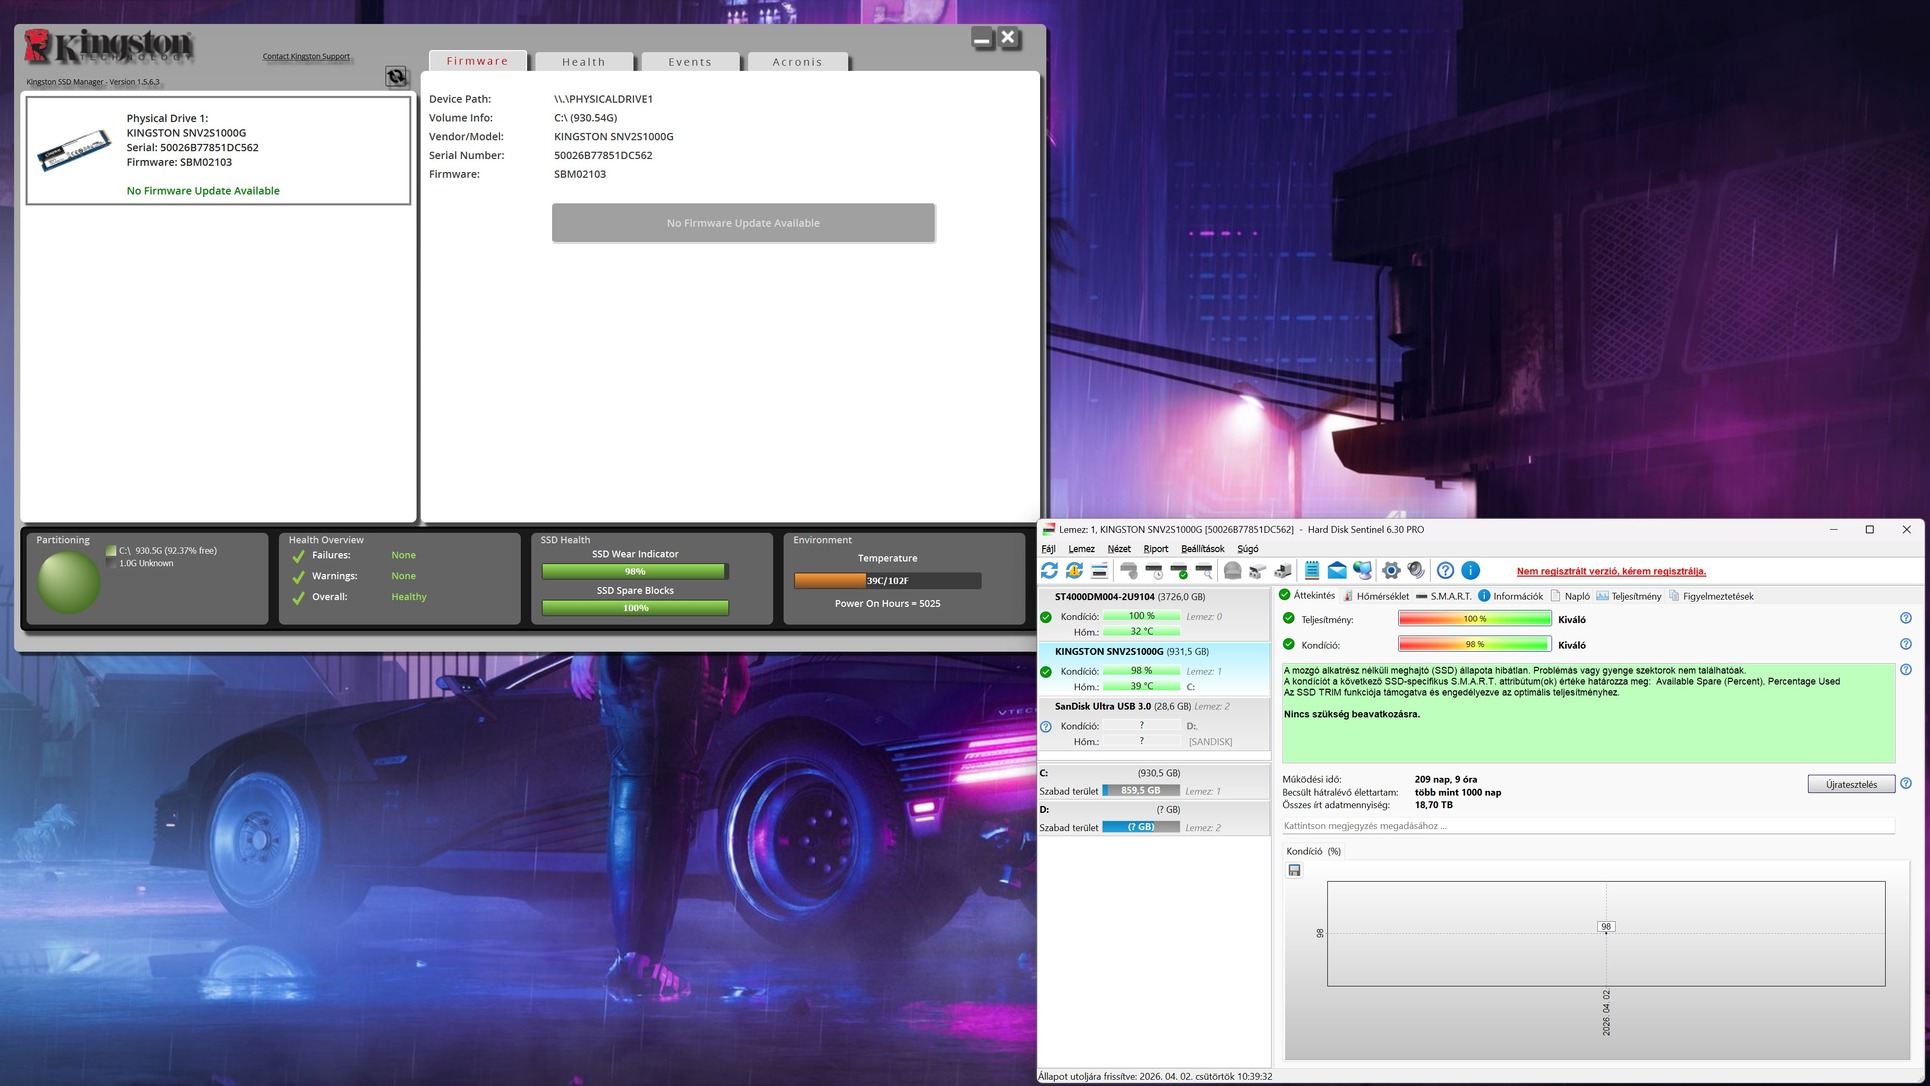Image resolution: width=1930 pixels, height=1086 pixels.
Task: Click the report notepad icon in toolbar
Action: pyautogui.click(x=1311, y=570)
